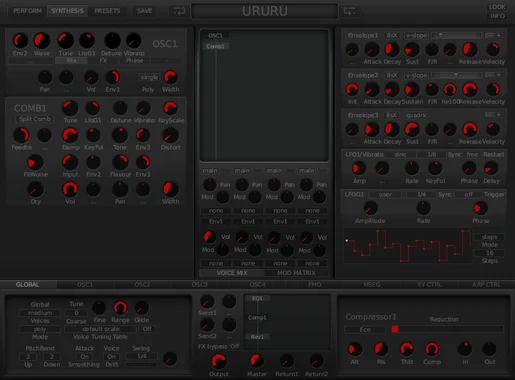This screenshot has width=515, height=380.
Task: Open Global Voices medium dropdown
Action: click(40, 313)
